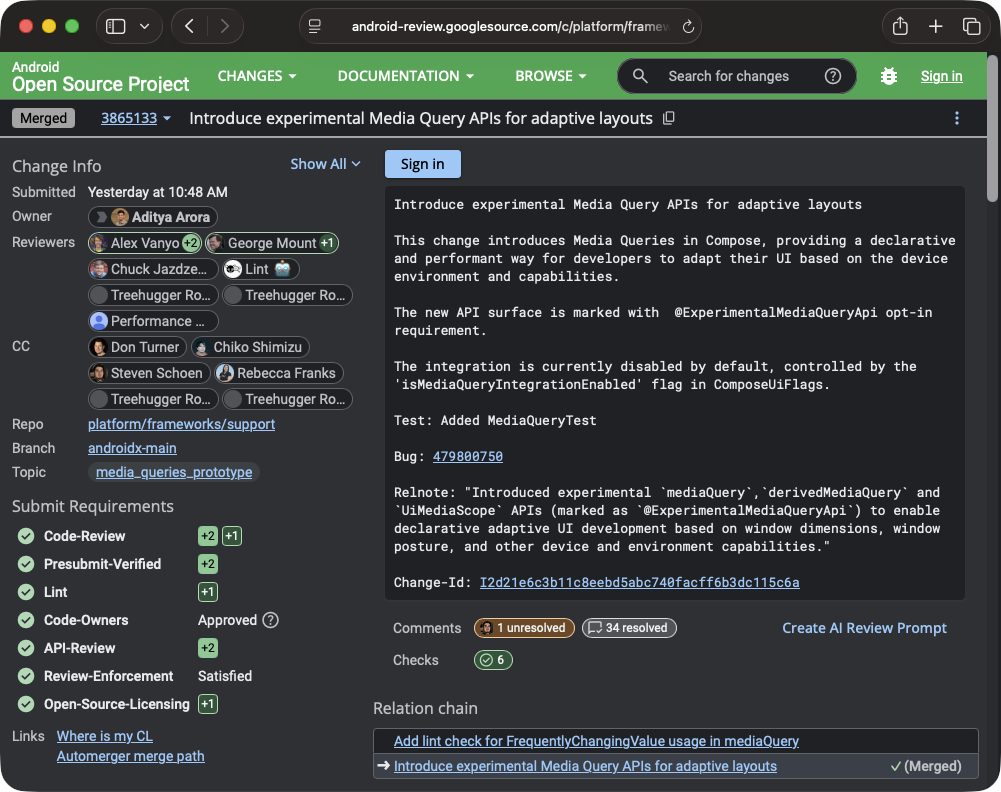Click the owner chip Aditya Arora
Screen dimensions: 1001x792
coord(153,217)
